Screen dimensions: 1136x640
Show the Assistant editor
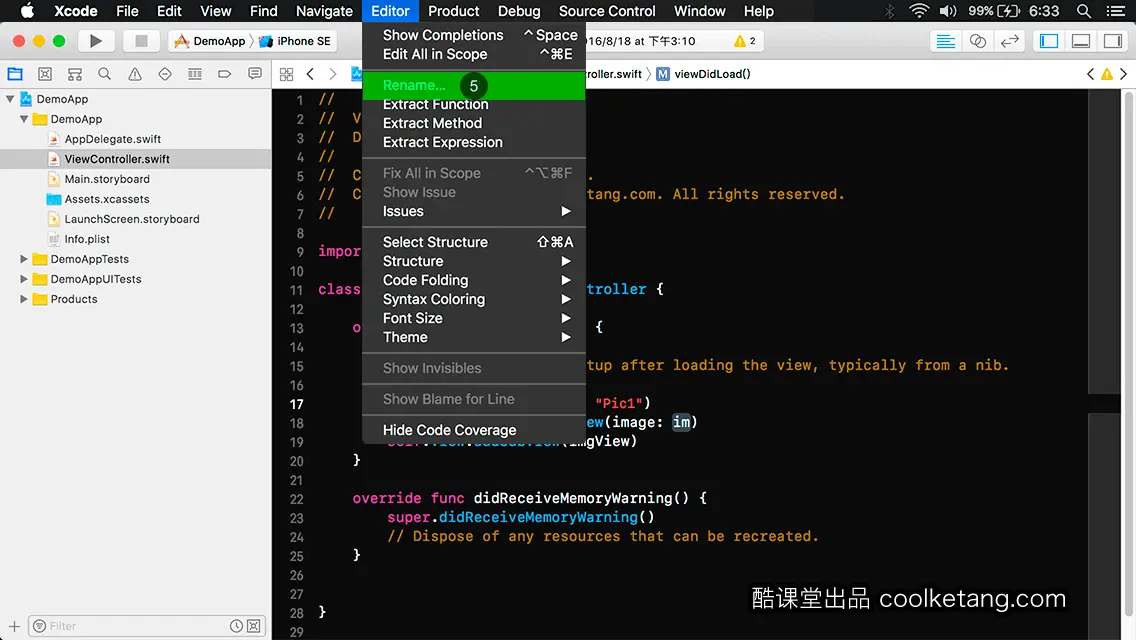(x=977, y=41)
